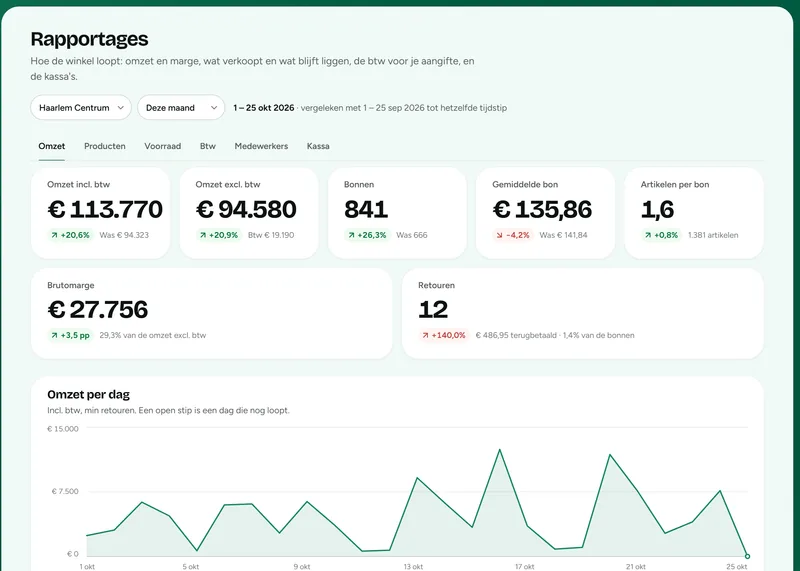
Task: Click the '€ 486,95 terugbetaald' text
Action: (516, 335)
